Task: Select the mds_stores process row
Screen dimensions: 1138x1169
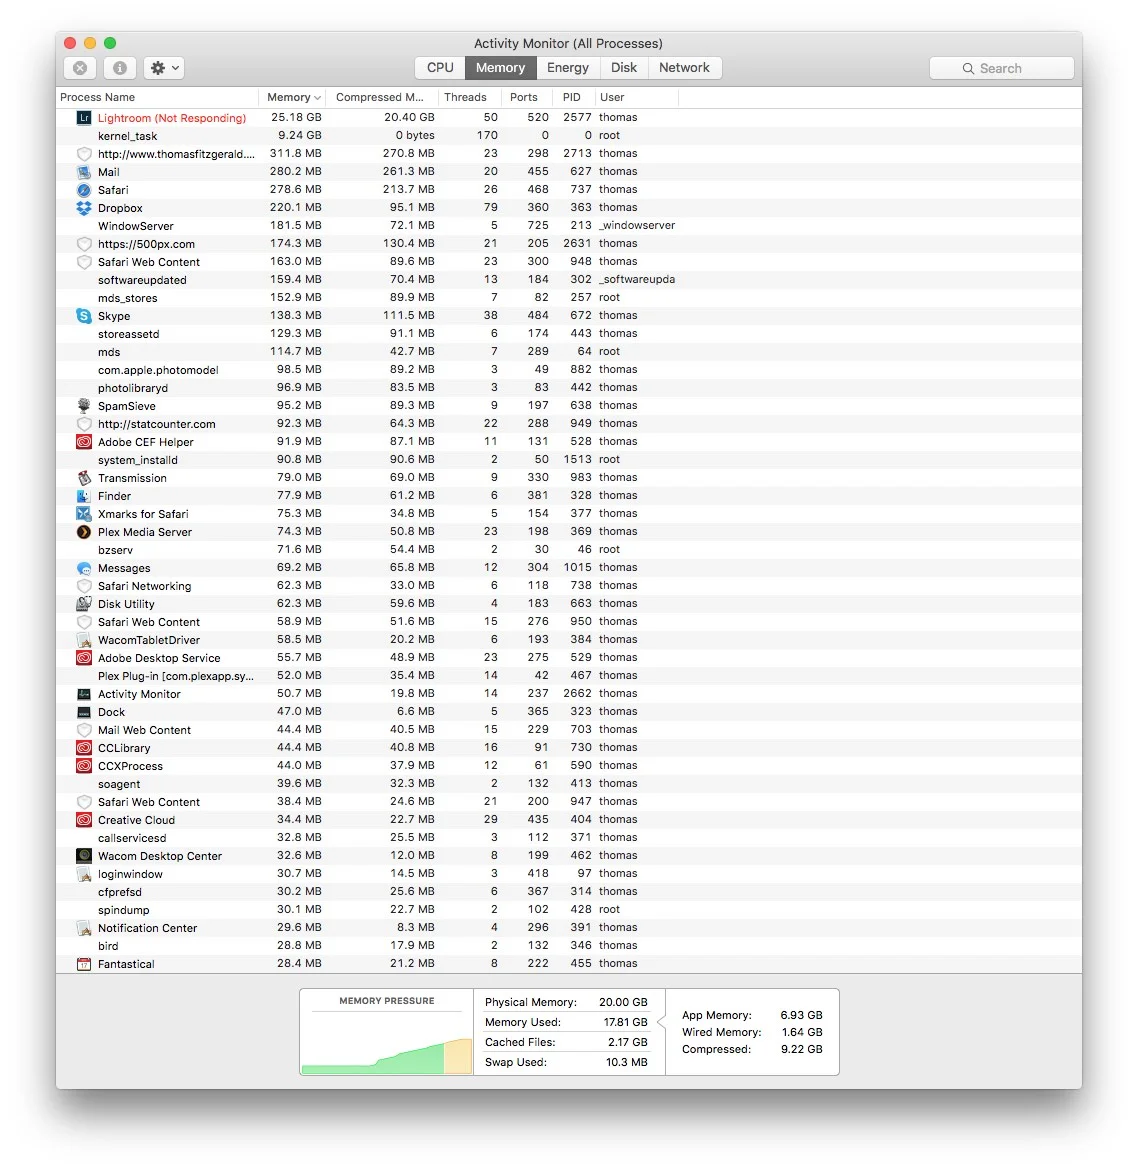Action: 569,297
